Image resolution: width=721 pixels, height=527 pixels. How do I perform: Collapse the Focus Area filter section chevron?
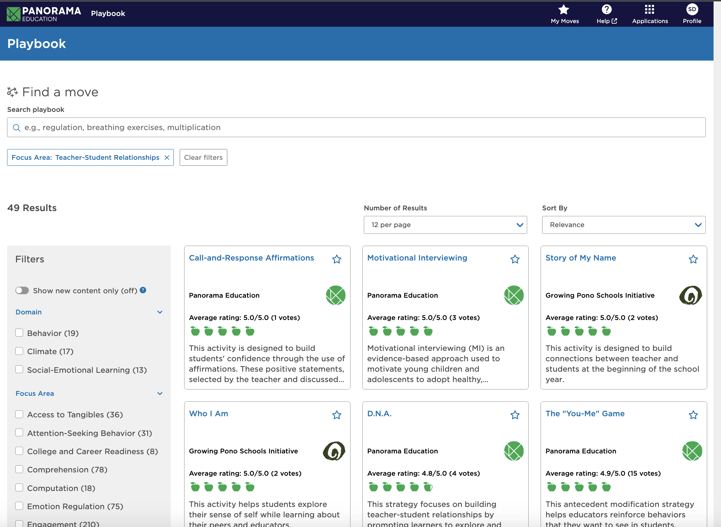click(x=160, y=394)
